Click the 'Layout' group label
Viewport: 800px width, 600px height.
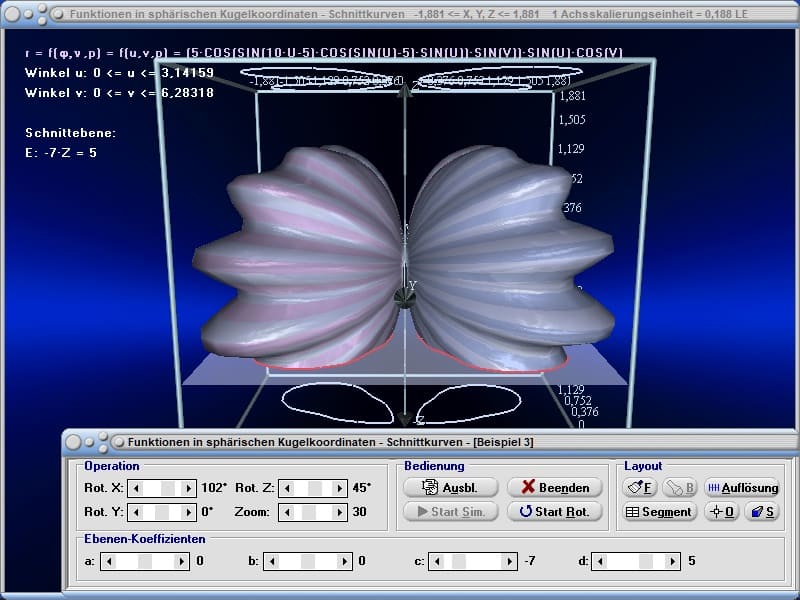(x=643, y=466)
